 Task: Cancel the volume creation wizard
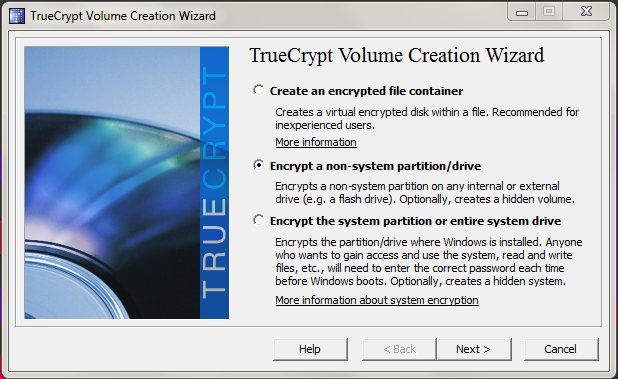pyautogui.click(x=561, y=349)
